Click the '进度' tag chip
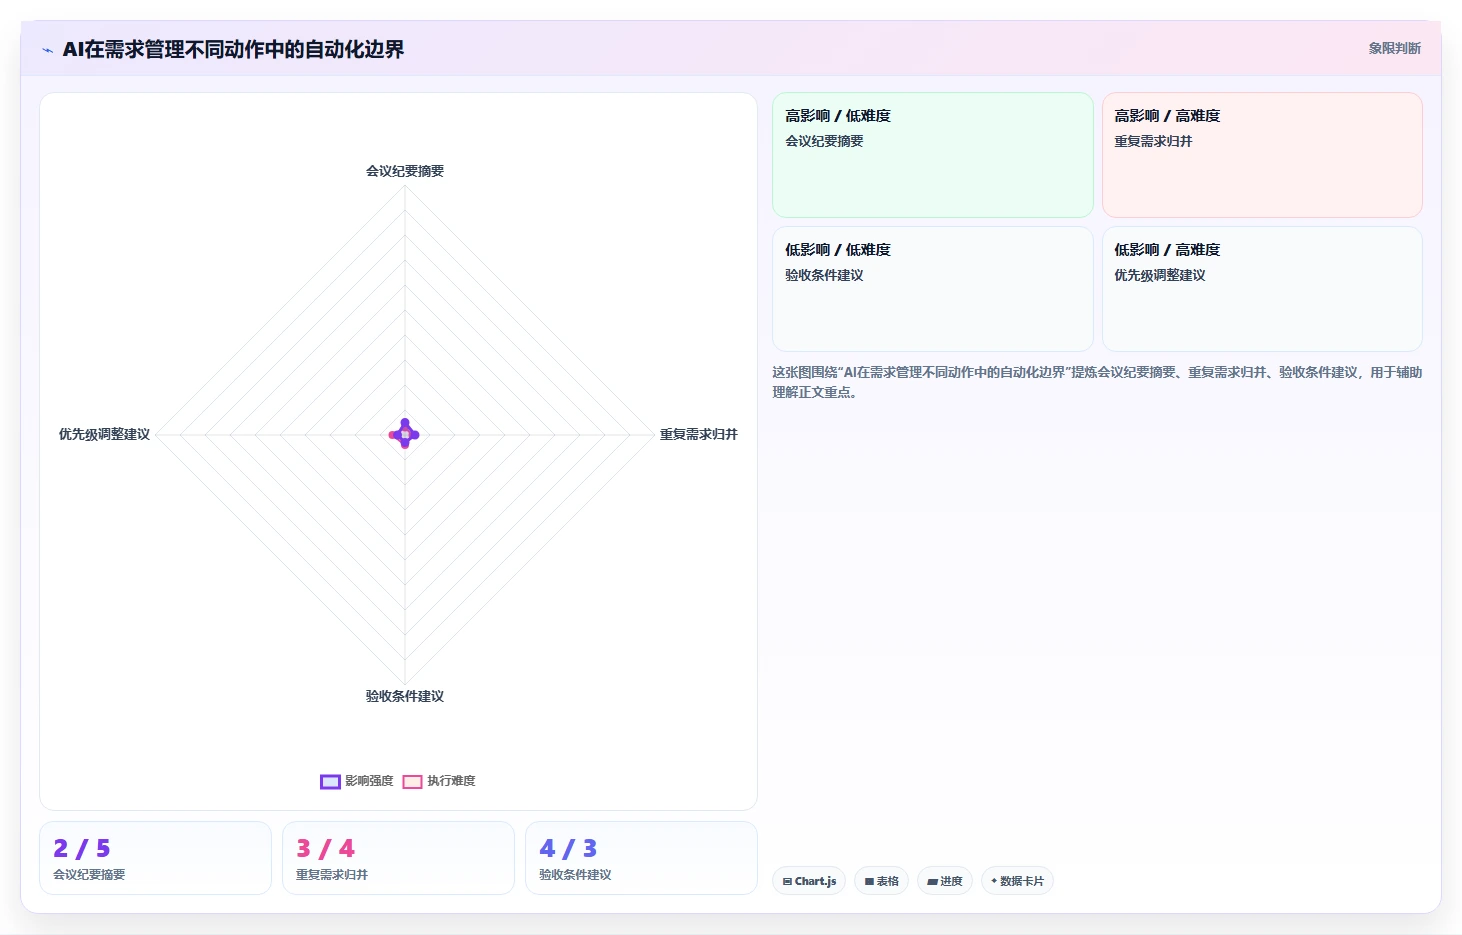Screen dimensions: 1462x935 click(x=944, y=881)
